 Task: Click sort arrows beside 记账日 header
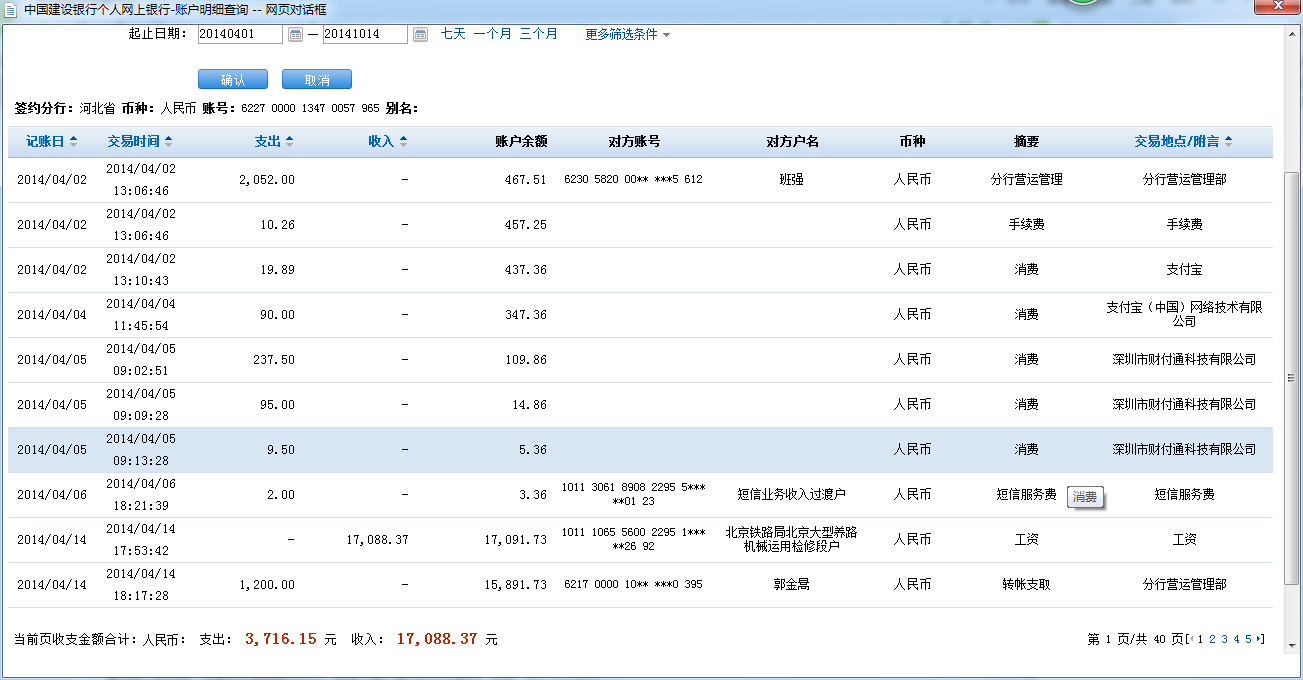74,142
